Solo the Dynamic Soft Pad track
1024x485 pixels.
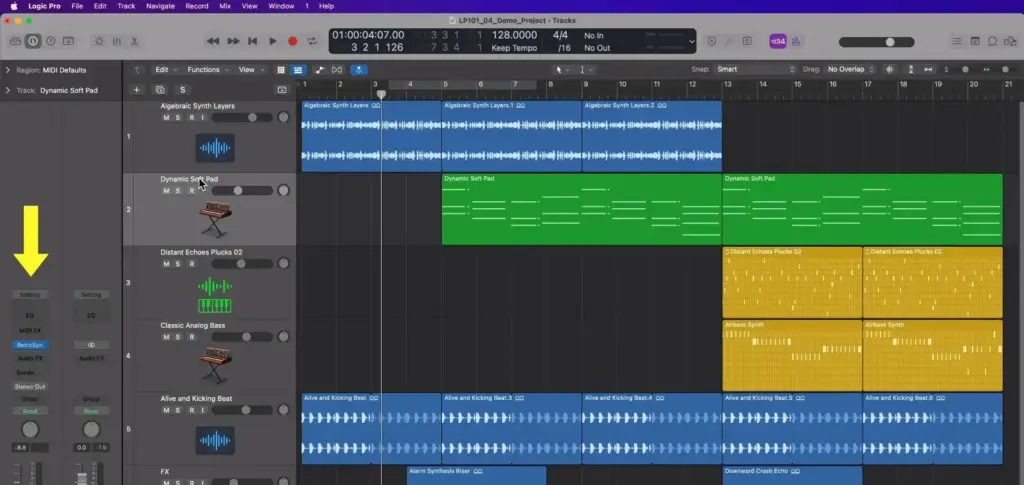pyautogui.click(x=178, y=191)
